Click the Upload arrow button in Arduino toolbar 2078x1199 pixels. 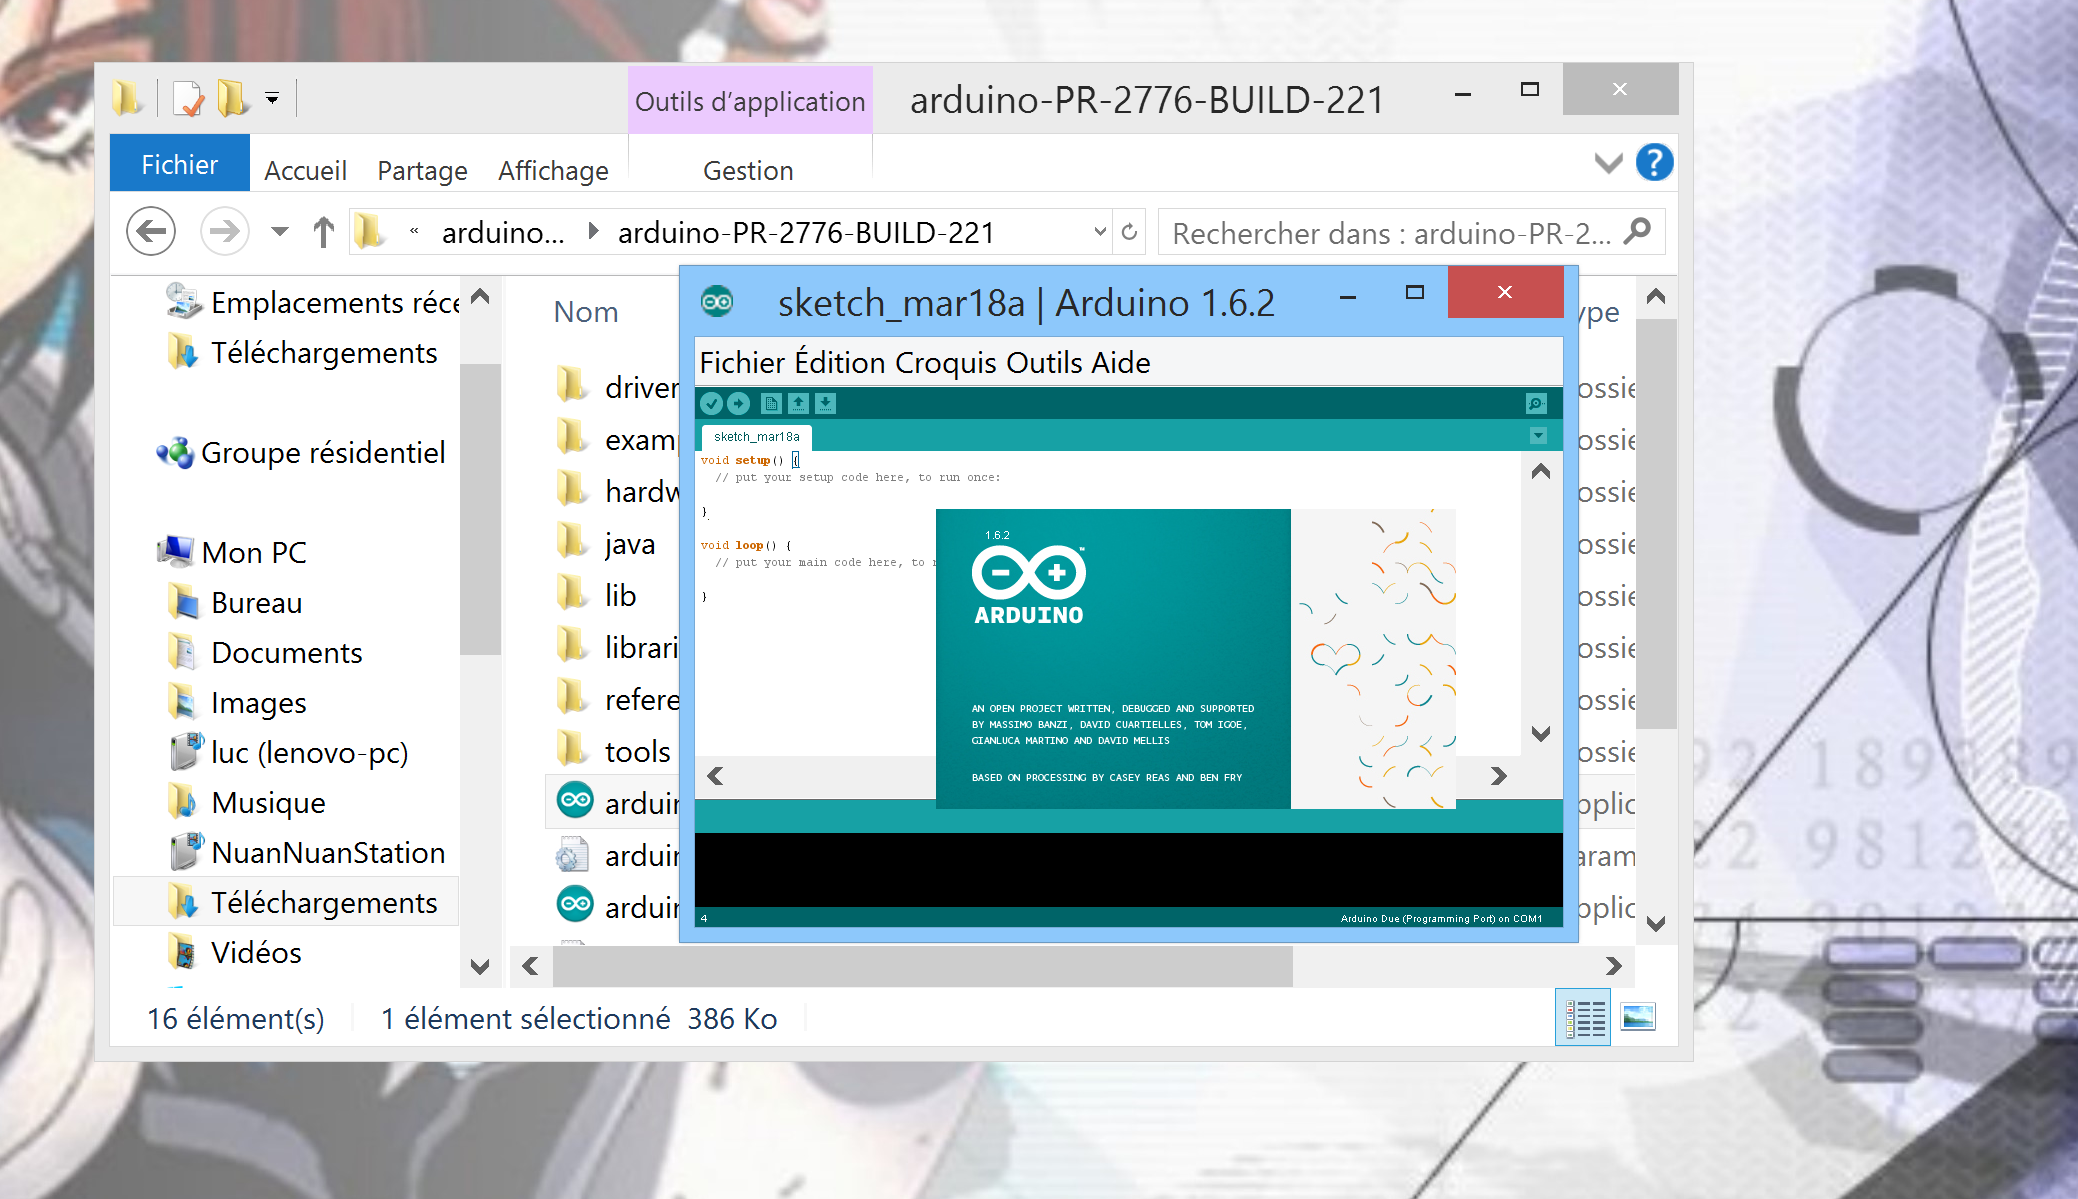(x=738, y=403)
